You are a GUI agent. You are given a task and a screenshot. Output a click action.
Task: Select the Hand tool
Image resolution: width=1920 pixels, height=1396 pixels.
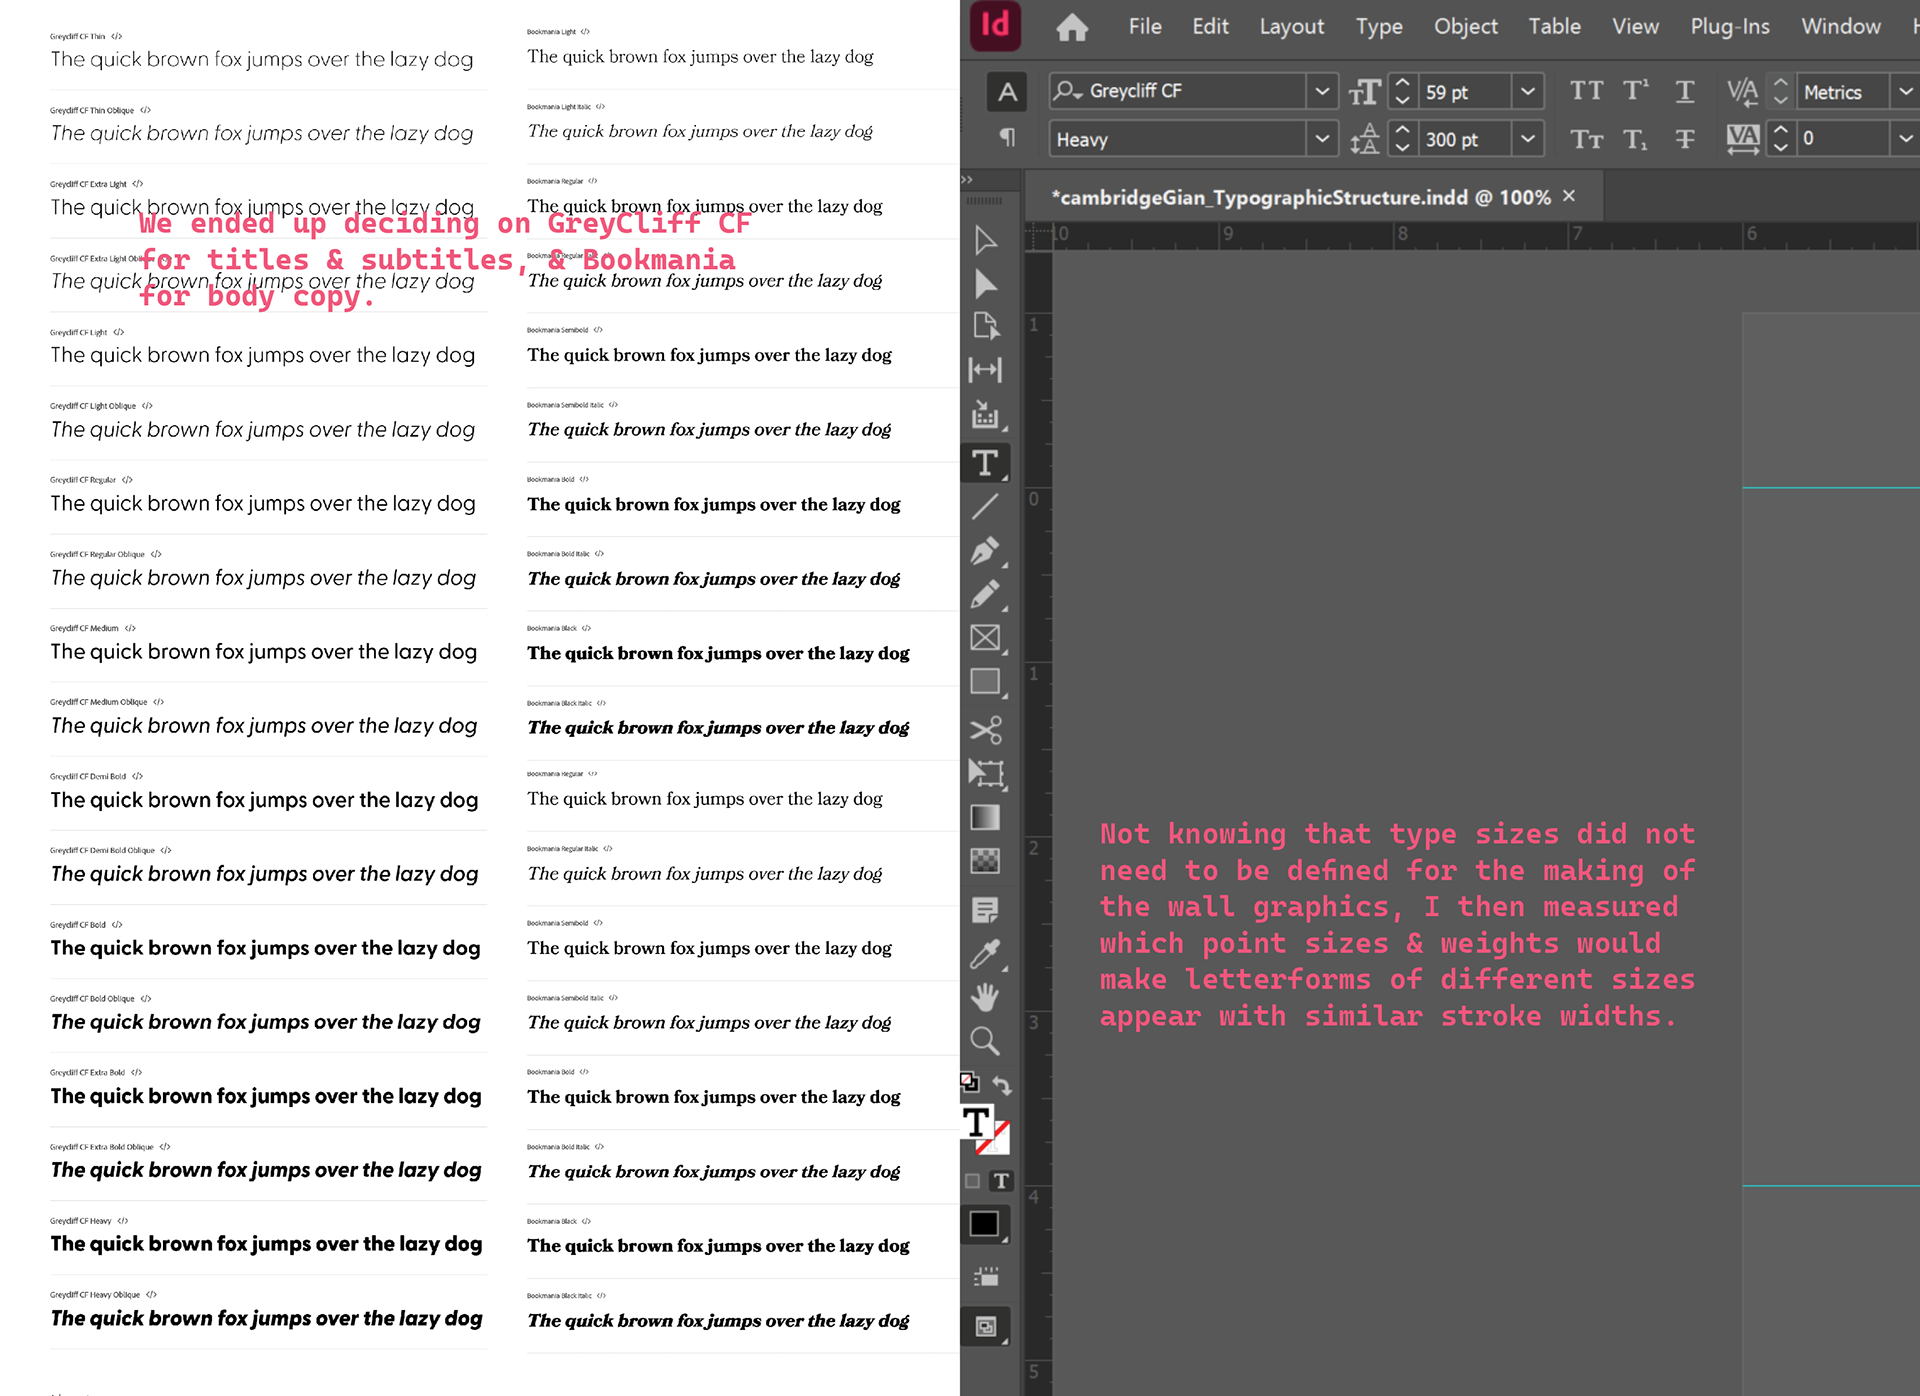click(x=985, y=997)
